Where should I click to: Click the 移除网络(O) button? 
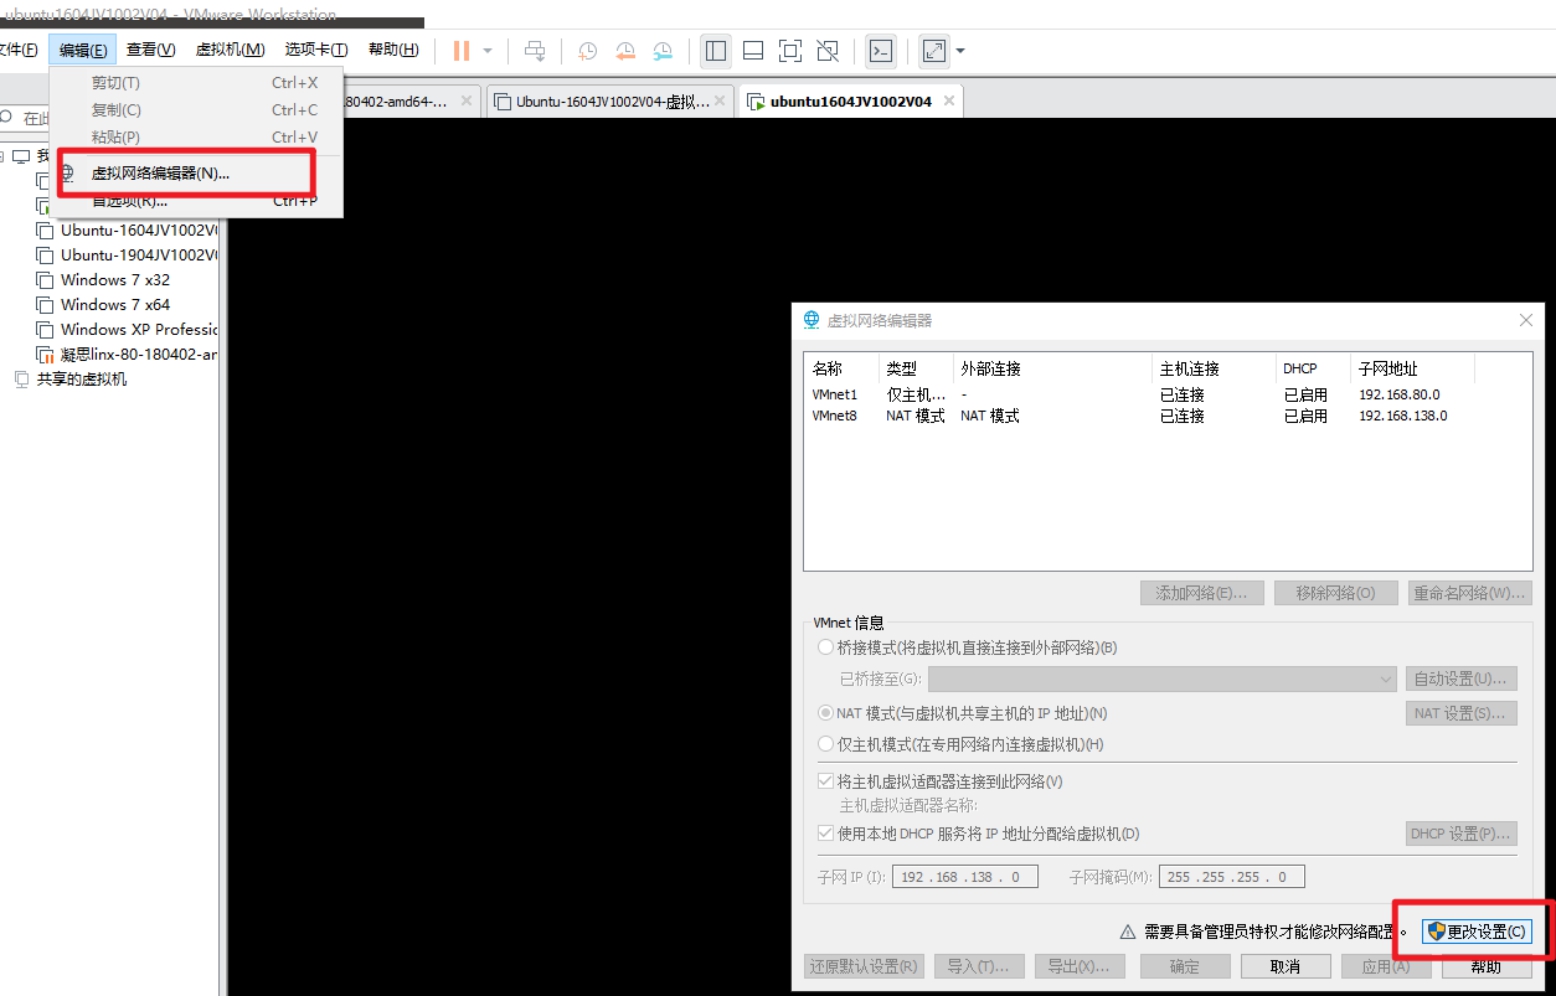click(x=1336, y=593)
